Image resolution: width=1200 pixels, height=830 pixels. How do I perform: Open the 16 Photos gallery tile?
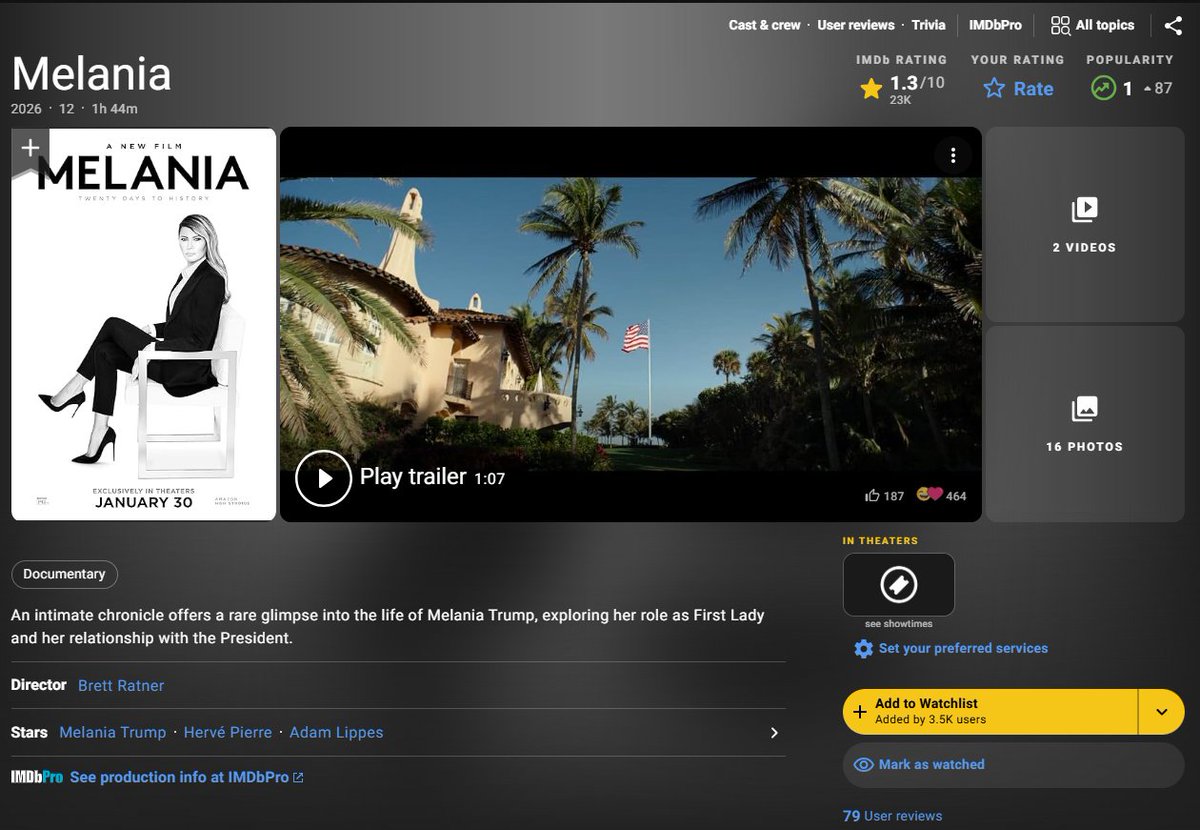tap(1084, 424)
